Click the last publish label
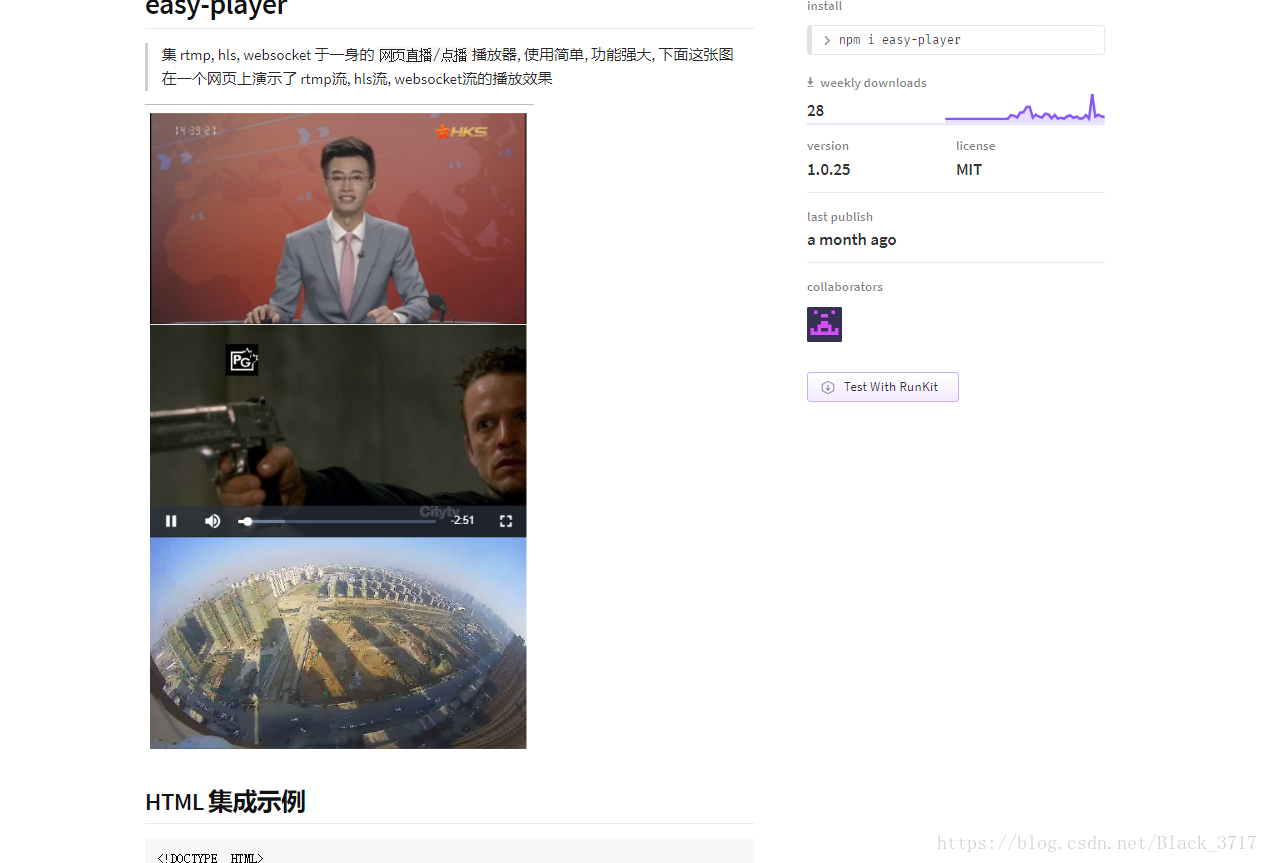This screenshot has height=863, width=1268. 840,217
